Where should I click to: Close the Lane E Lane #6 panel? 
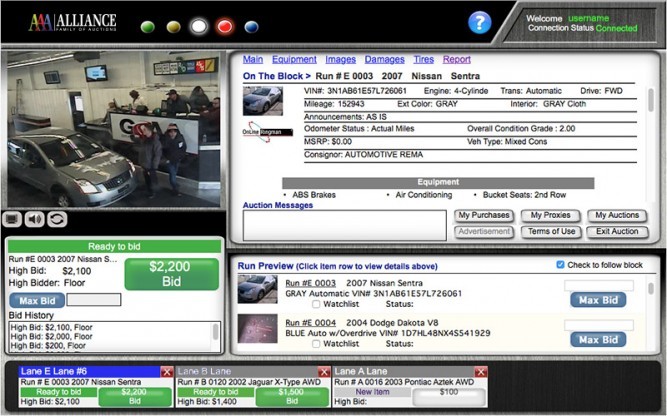(166, 372)
